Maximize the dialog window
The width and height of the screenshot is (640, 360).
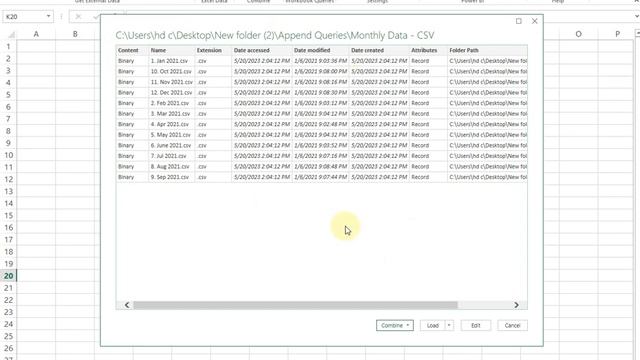point(518,21)
